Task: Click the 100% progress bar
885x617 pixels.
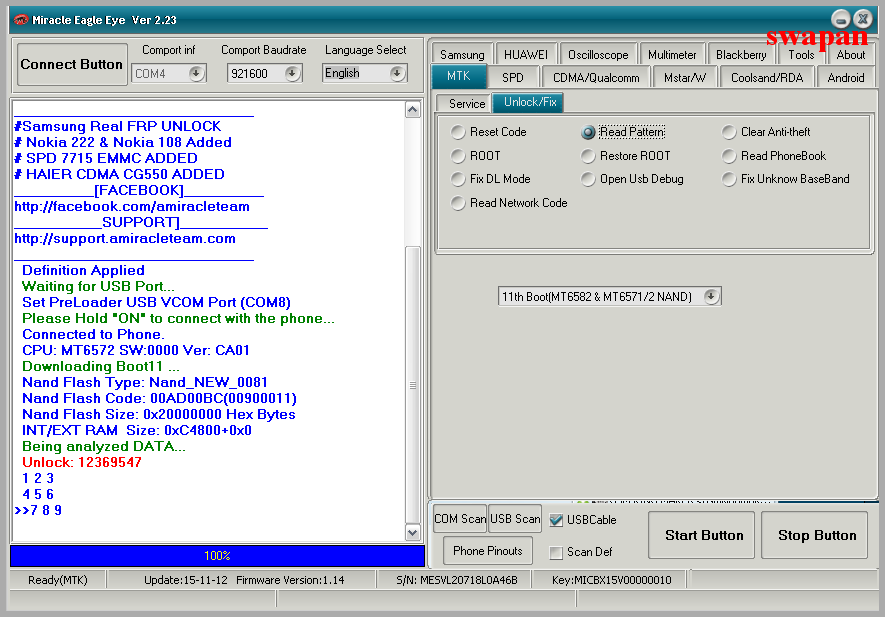Action: click(217, 555)
